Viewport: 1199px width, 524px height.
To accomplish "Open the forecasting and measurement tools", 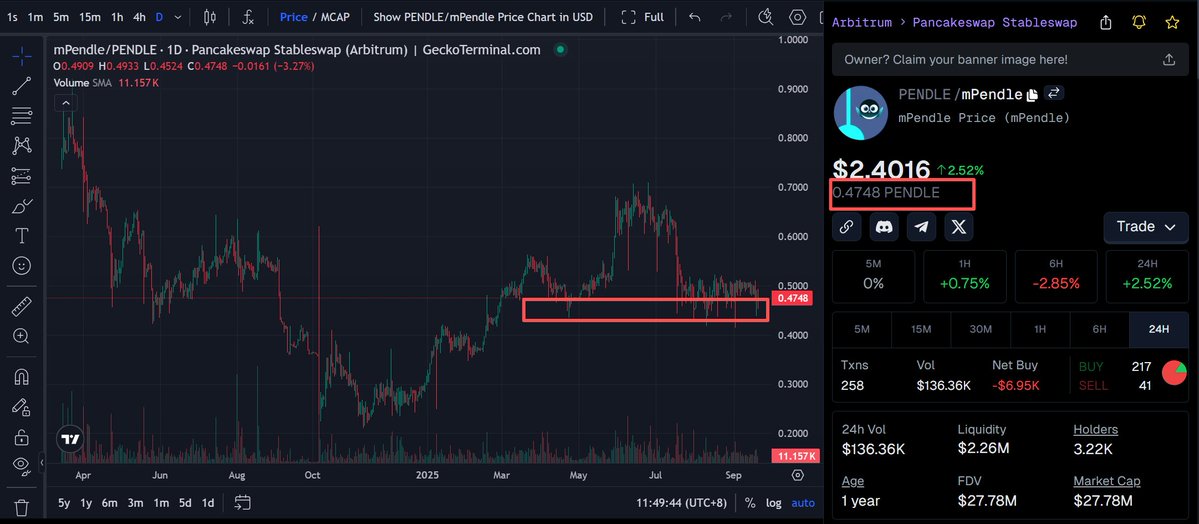I will point(21,176).
